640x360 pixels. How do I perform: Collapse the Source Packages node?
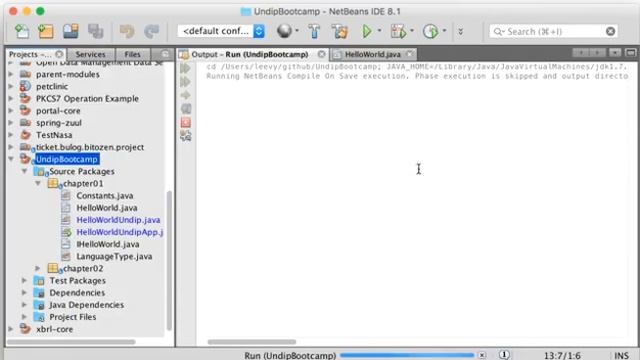pyautogui.click(x=24, y=171)
